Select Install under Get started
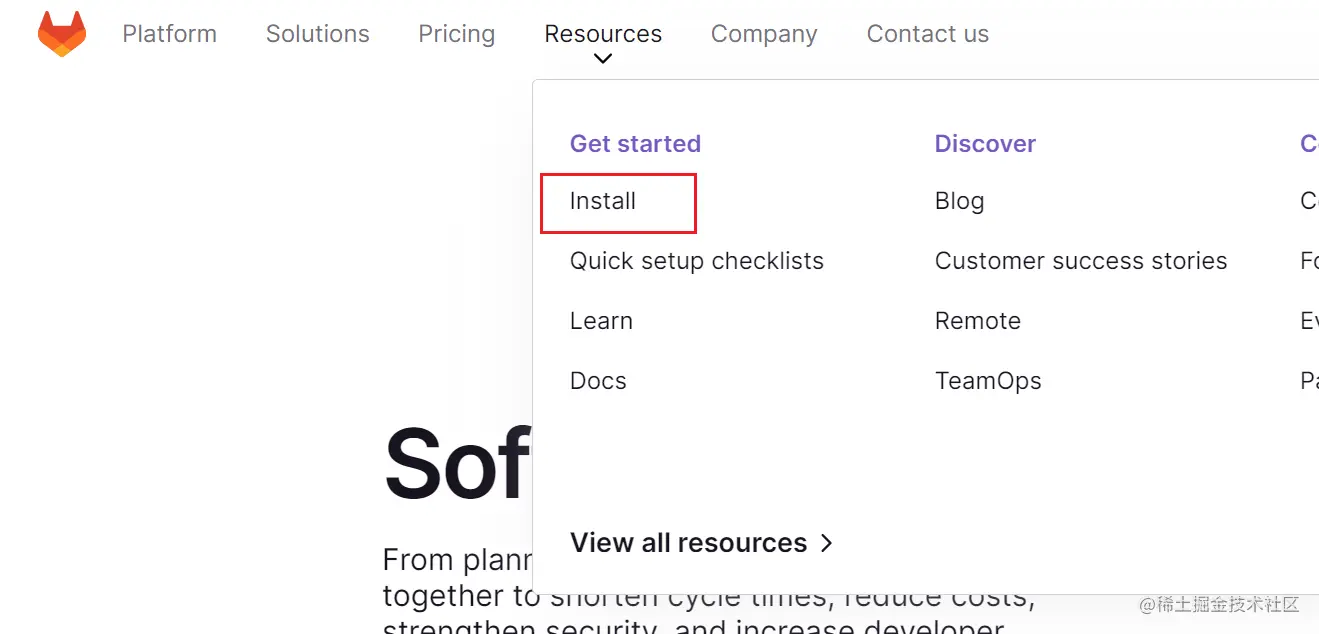Screen dimensions: 1319x634 pos(603,201)
